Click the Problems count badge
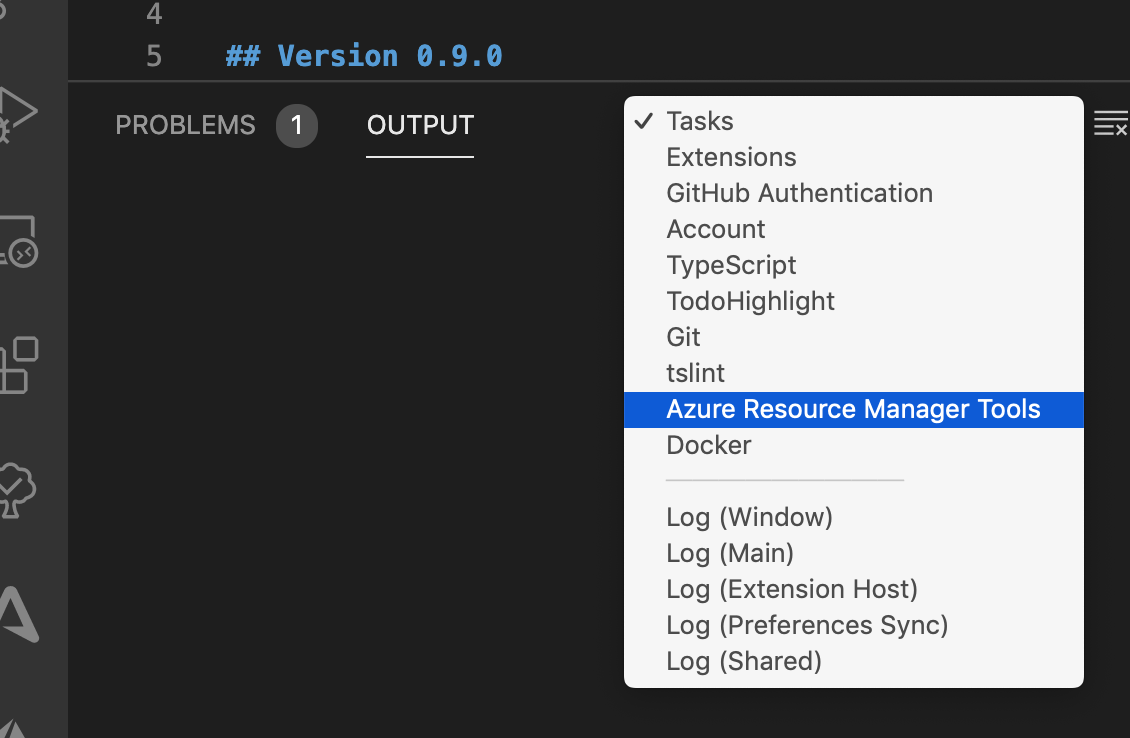 coord(296,126)
